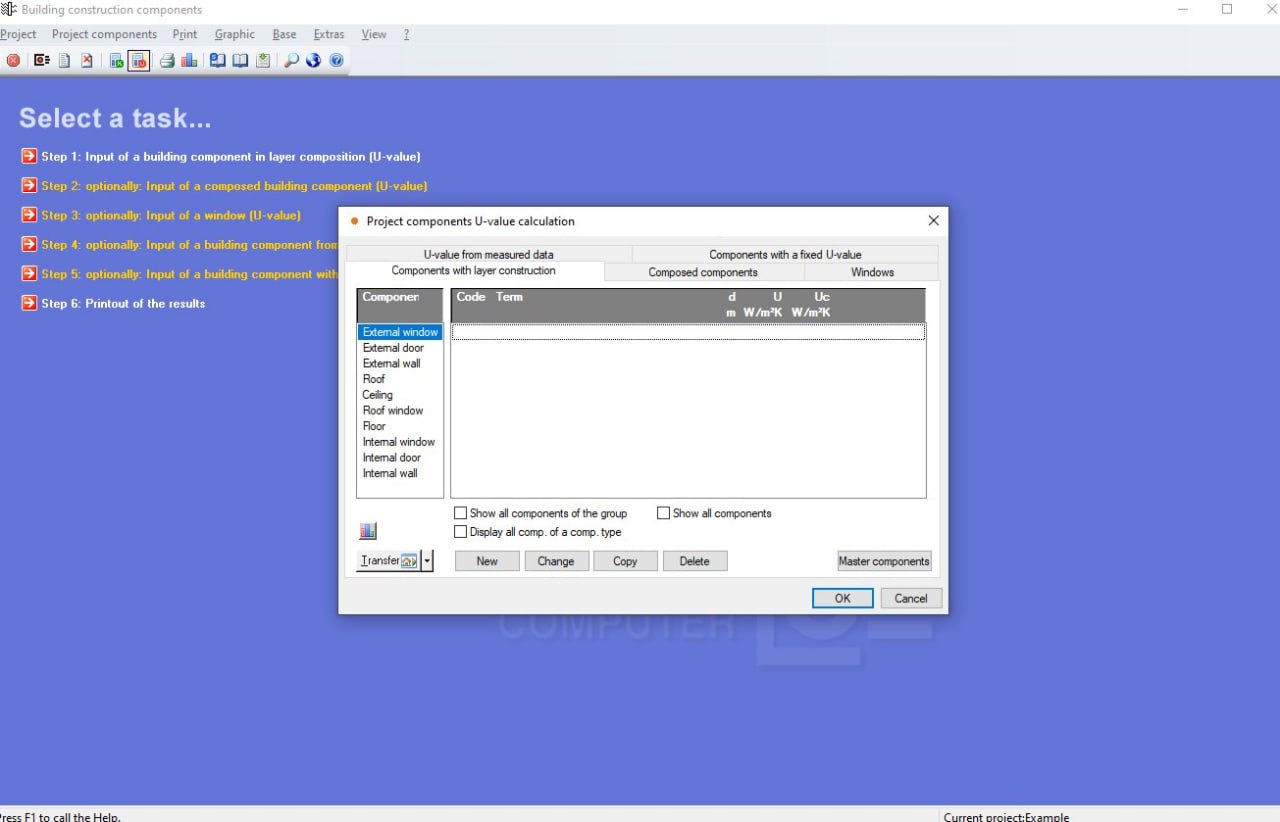Open the bar chart graphic icon in toolbar
This screenshot has width=1280, height=822.
pos(189,61)
